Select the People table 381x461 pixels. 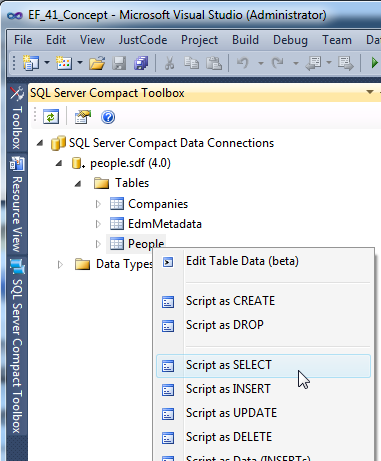tap(146, 244)
